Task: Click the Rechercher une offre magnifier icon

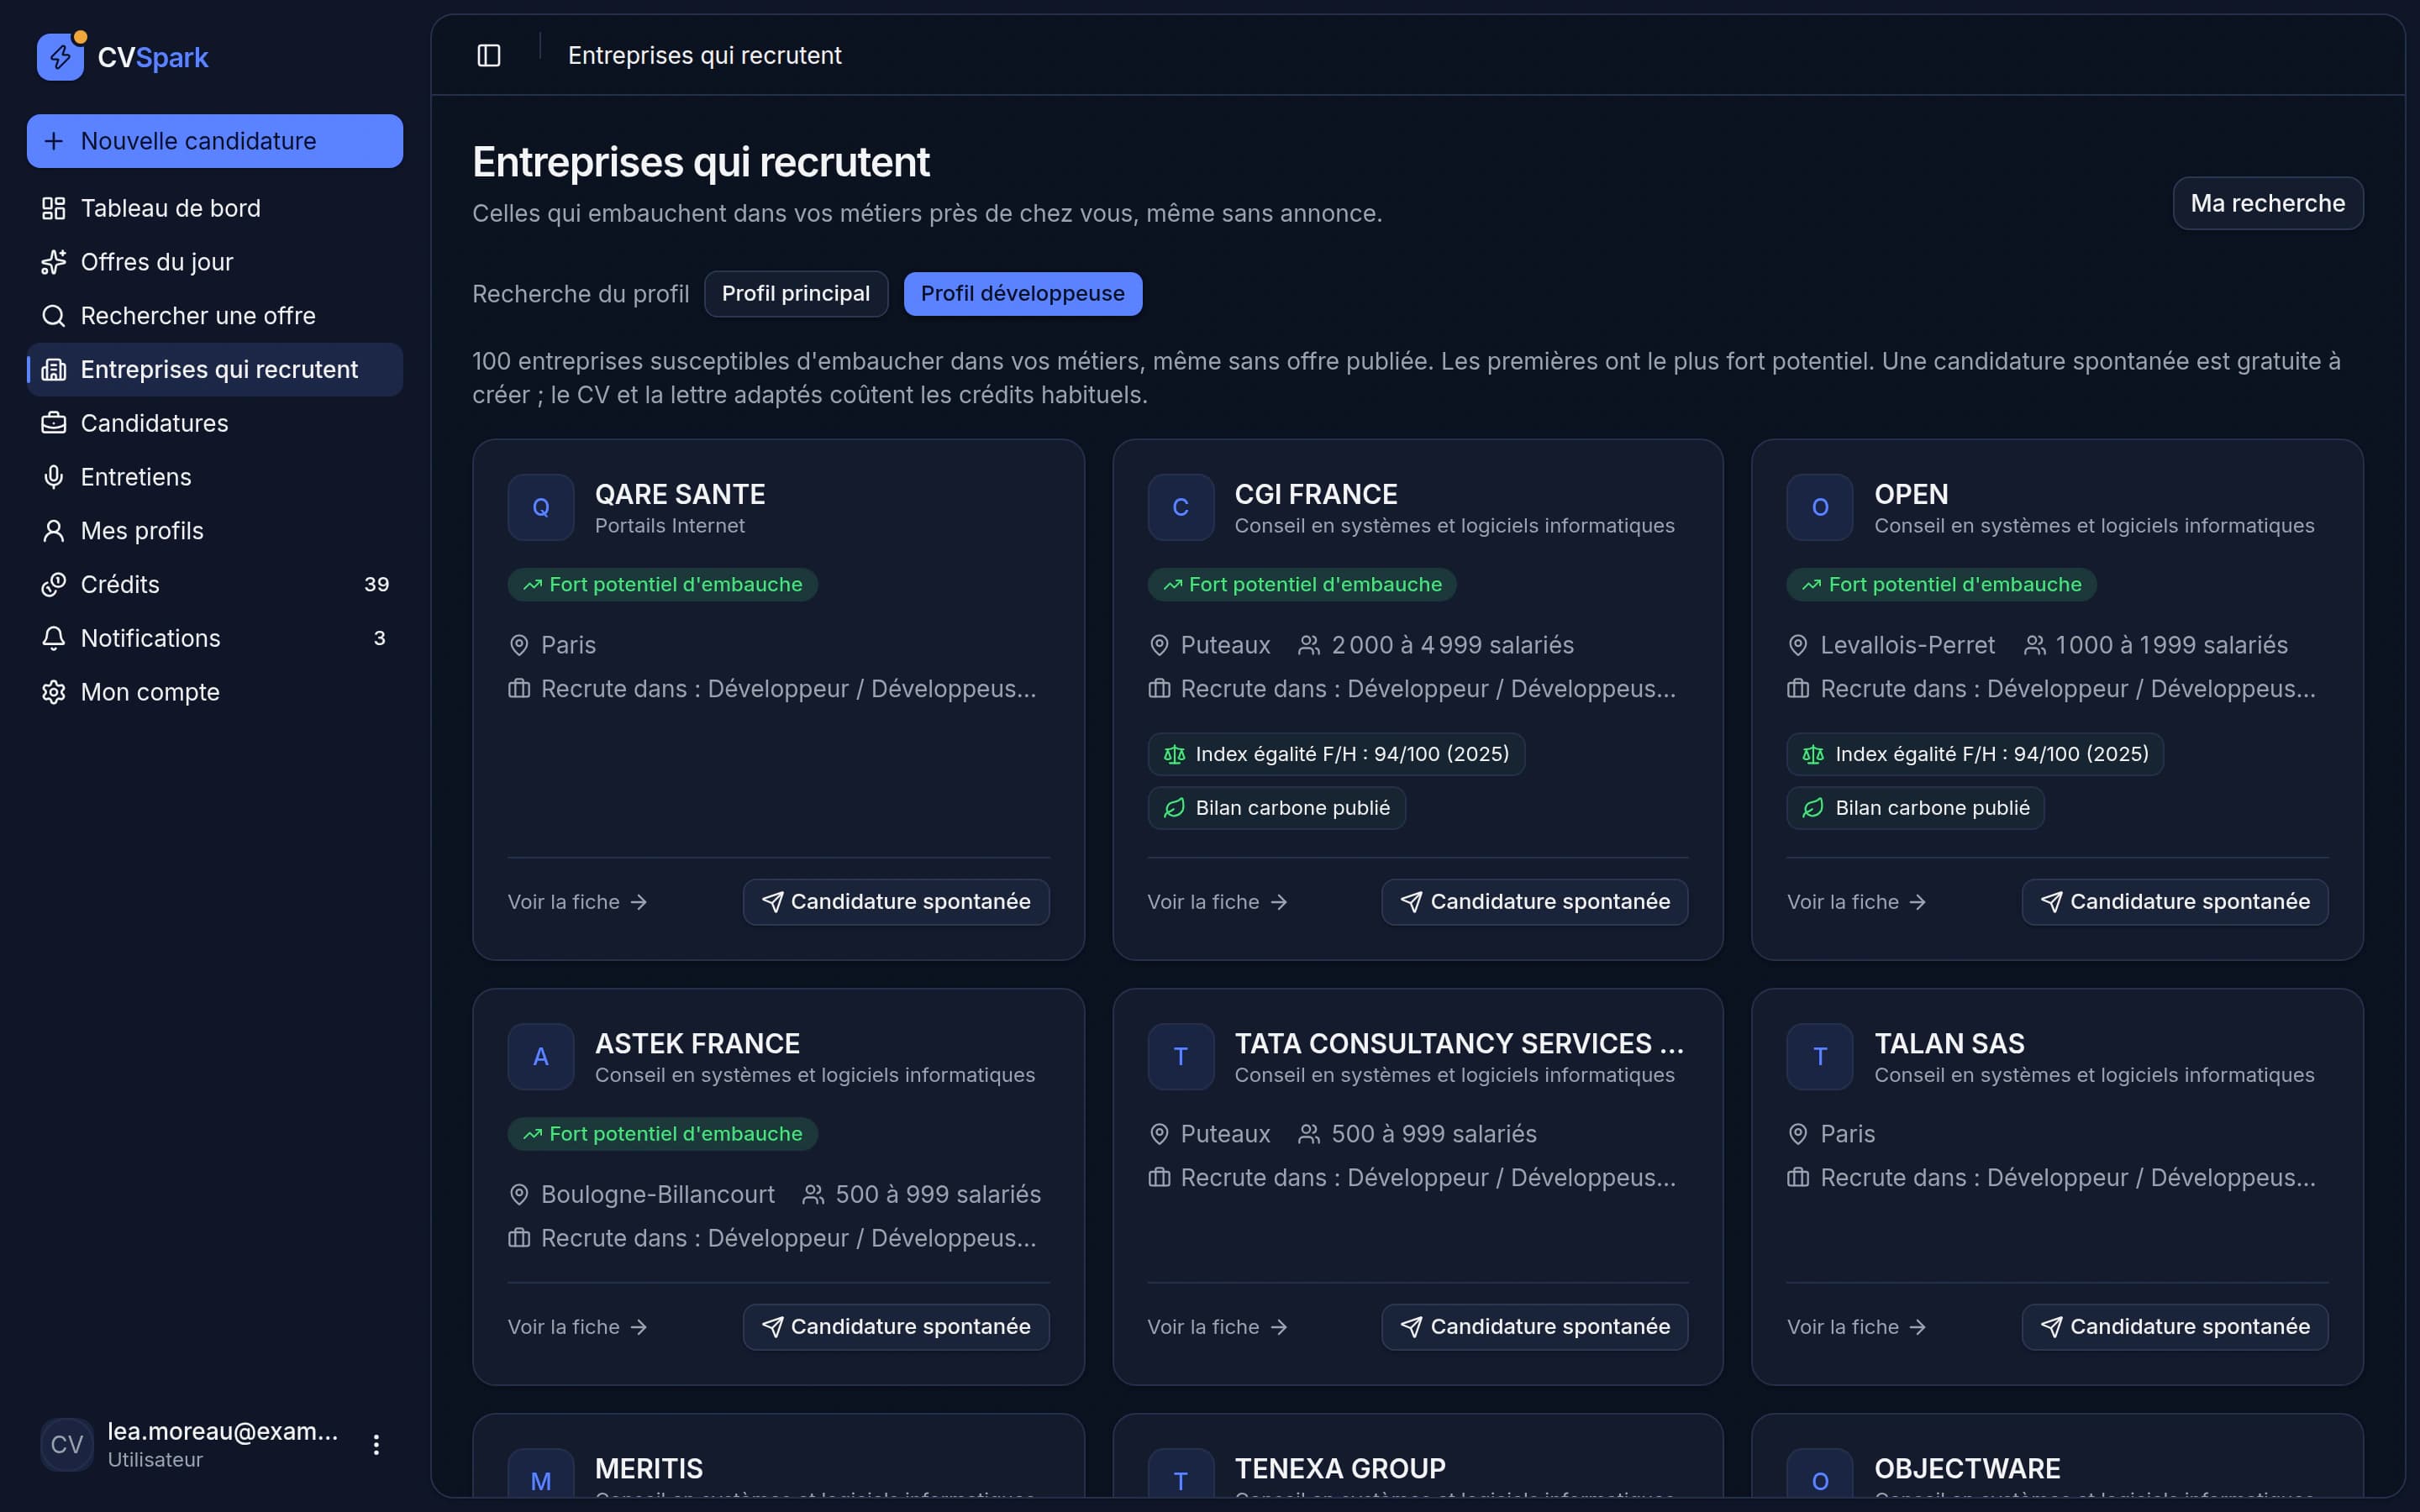Action: pyautogui.click(x=53, y=316)
